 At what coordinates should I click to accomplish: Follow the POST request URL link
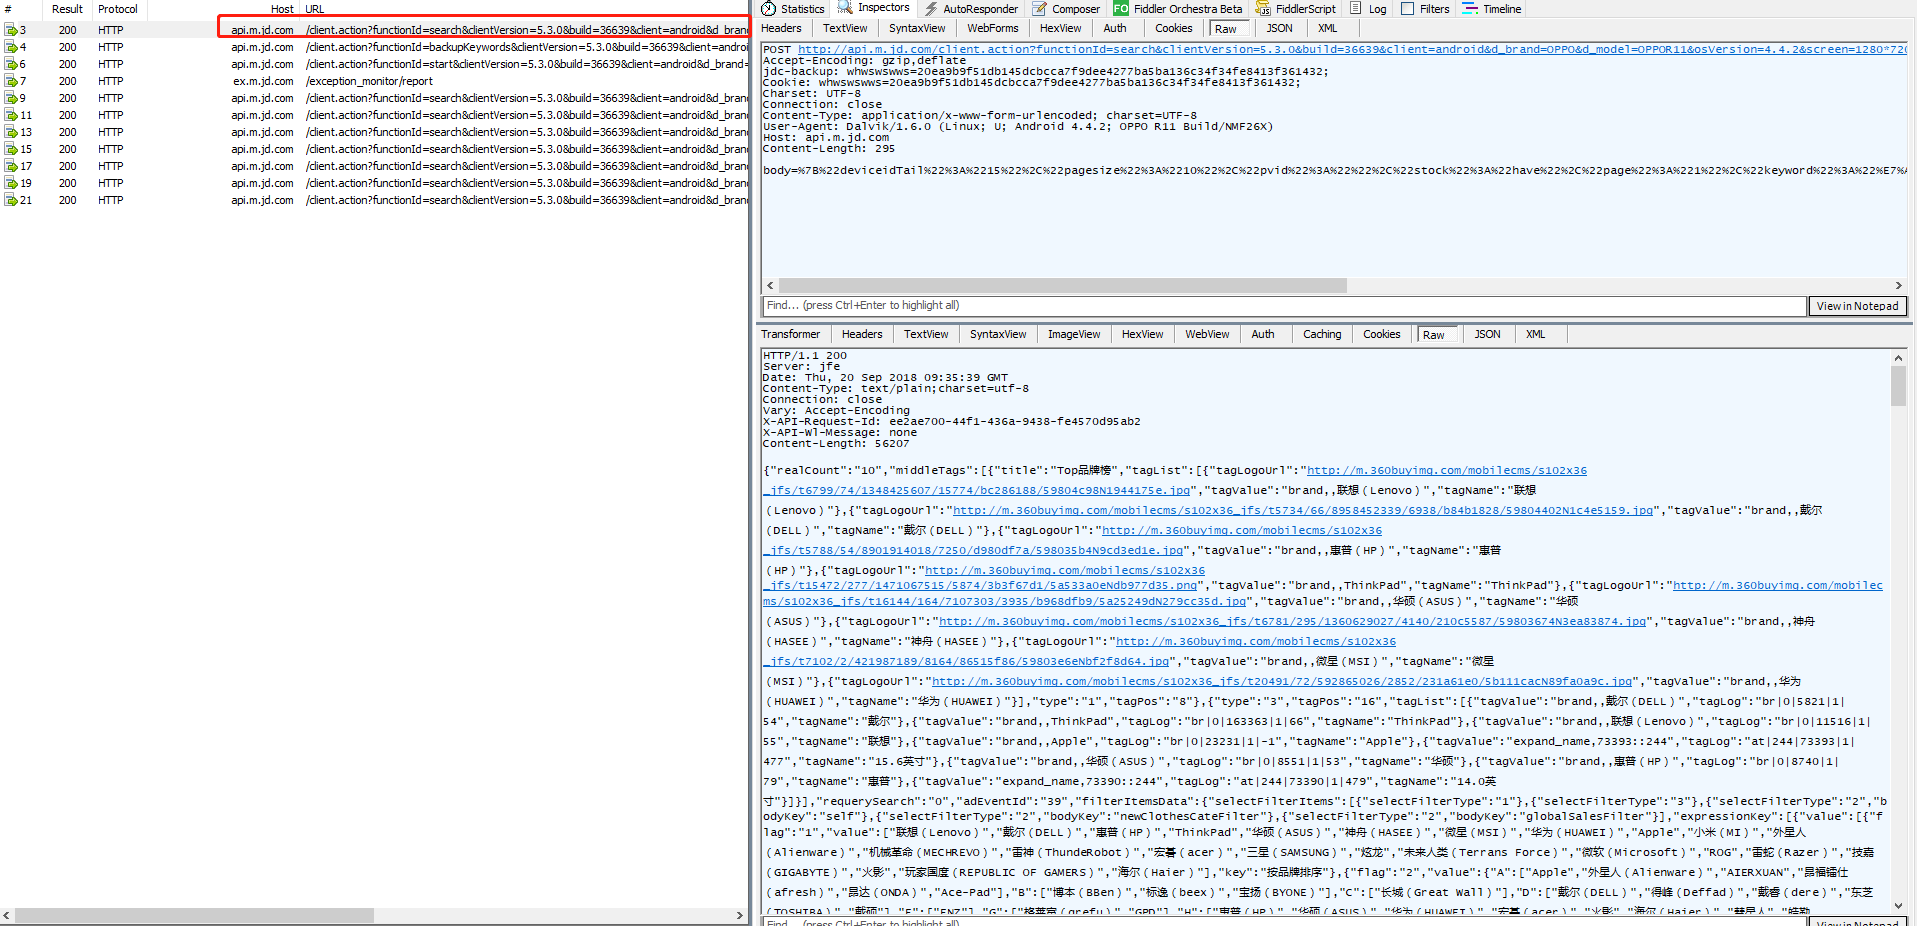[x=1352, y=49]
